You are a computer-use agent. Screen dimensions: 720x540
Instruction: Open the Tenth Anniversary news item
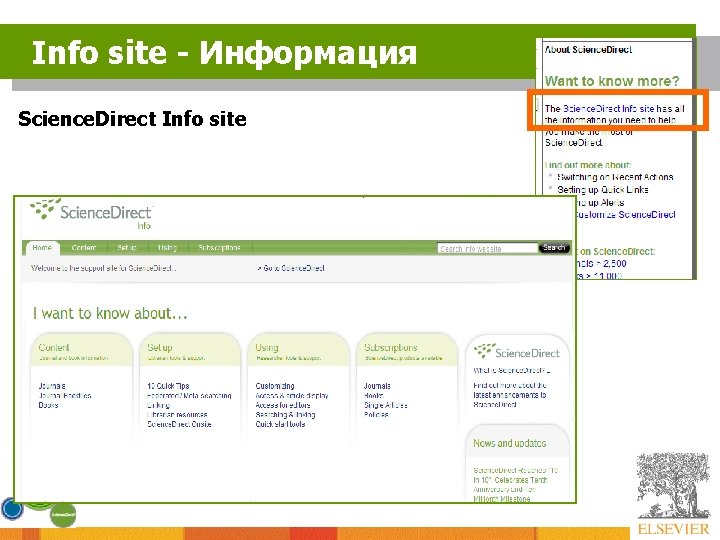(515, 484)
